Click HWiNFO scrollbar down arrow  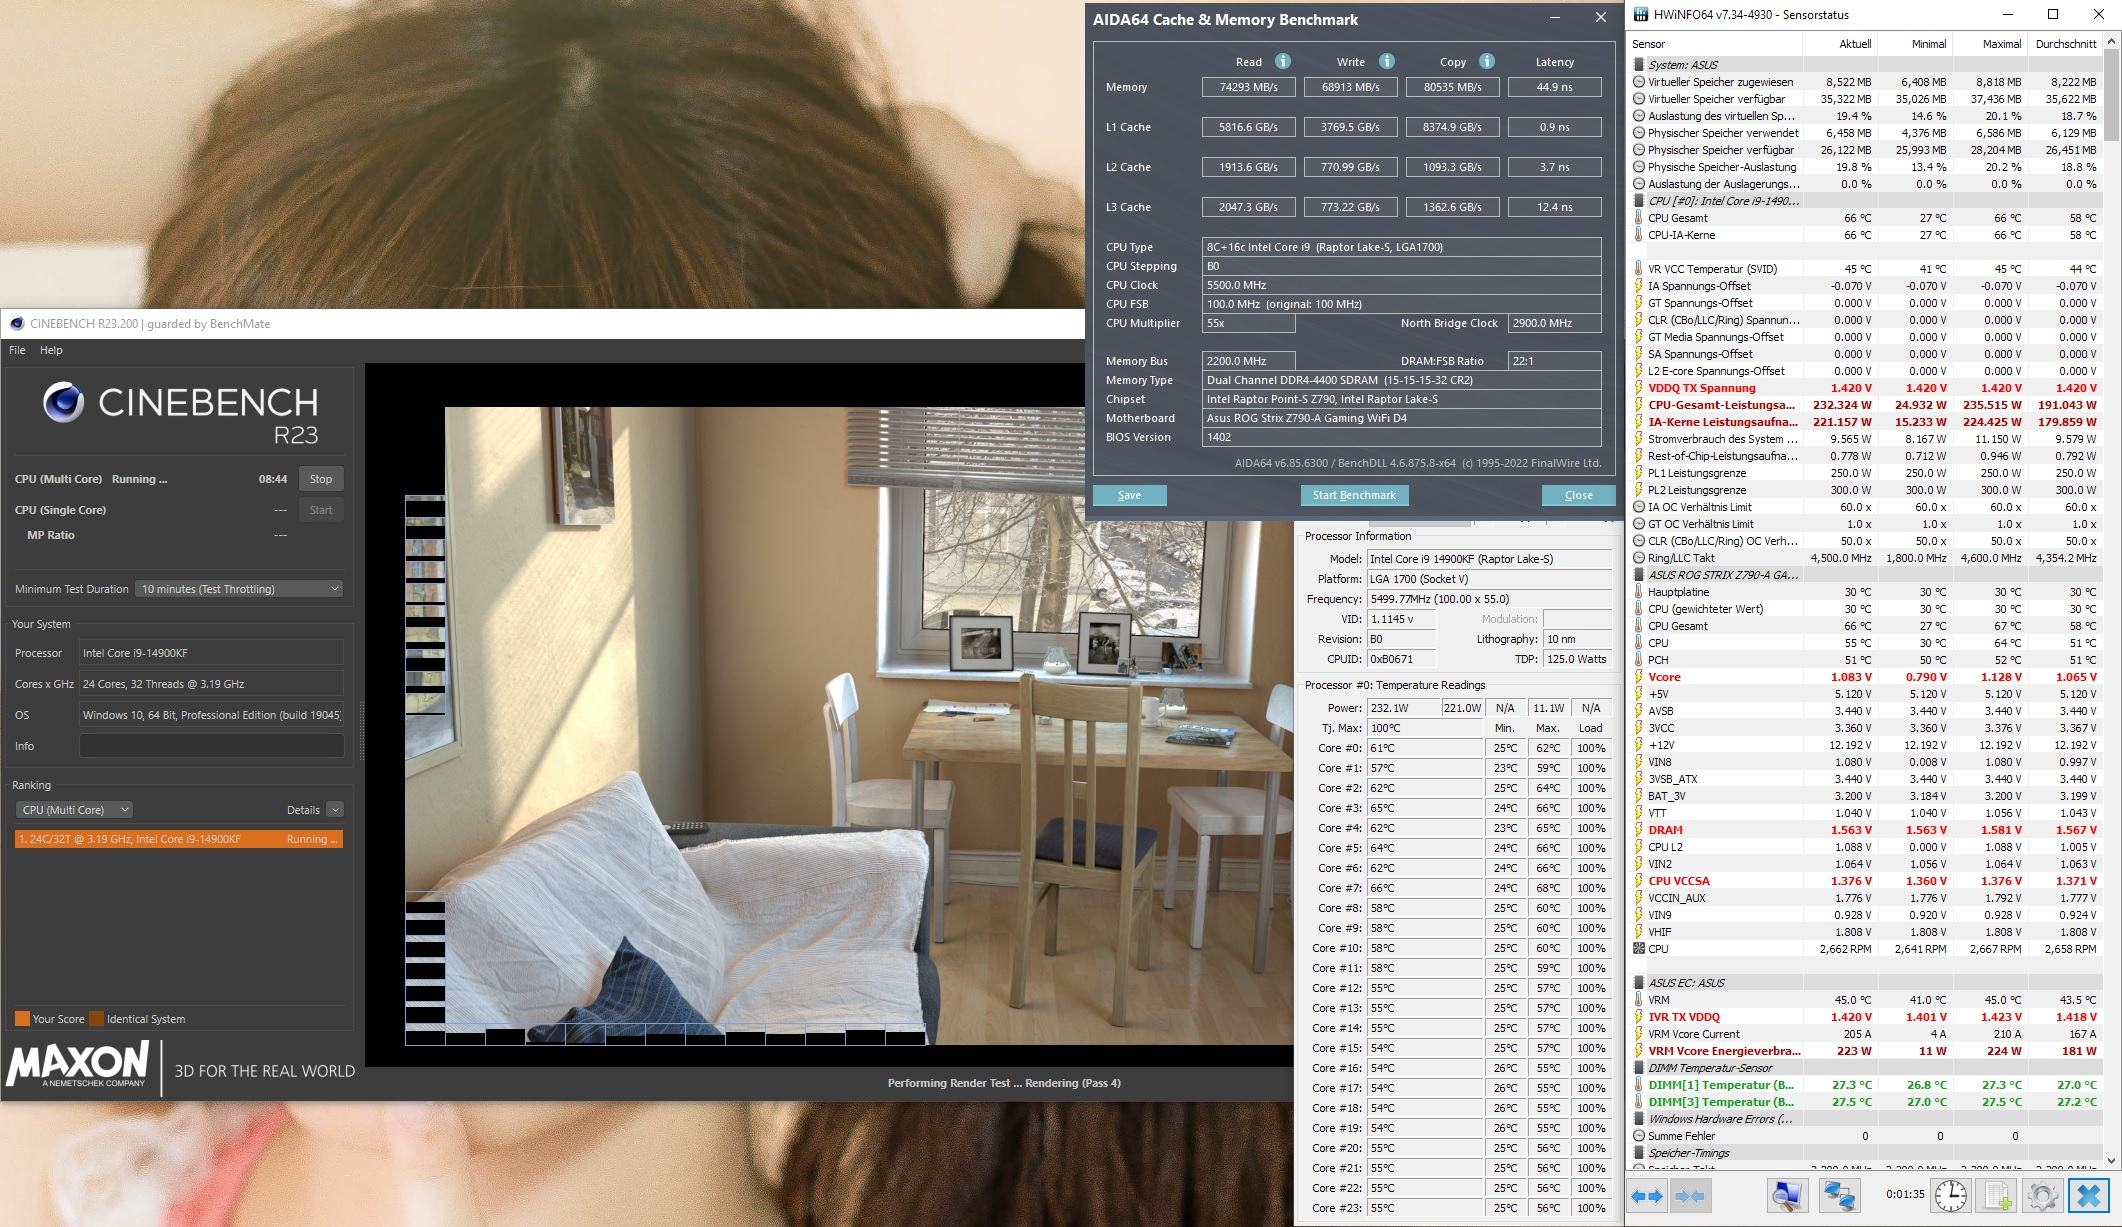pyautogui.click(x=2111, y=1160)
